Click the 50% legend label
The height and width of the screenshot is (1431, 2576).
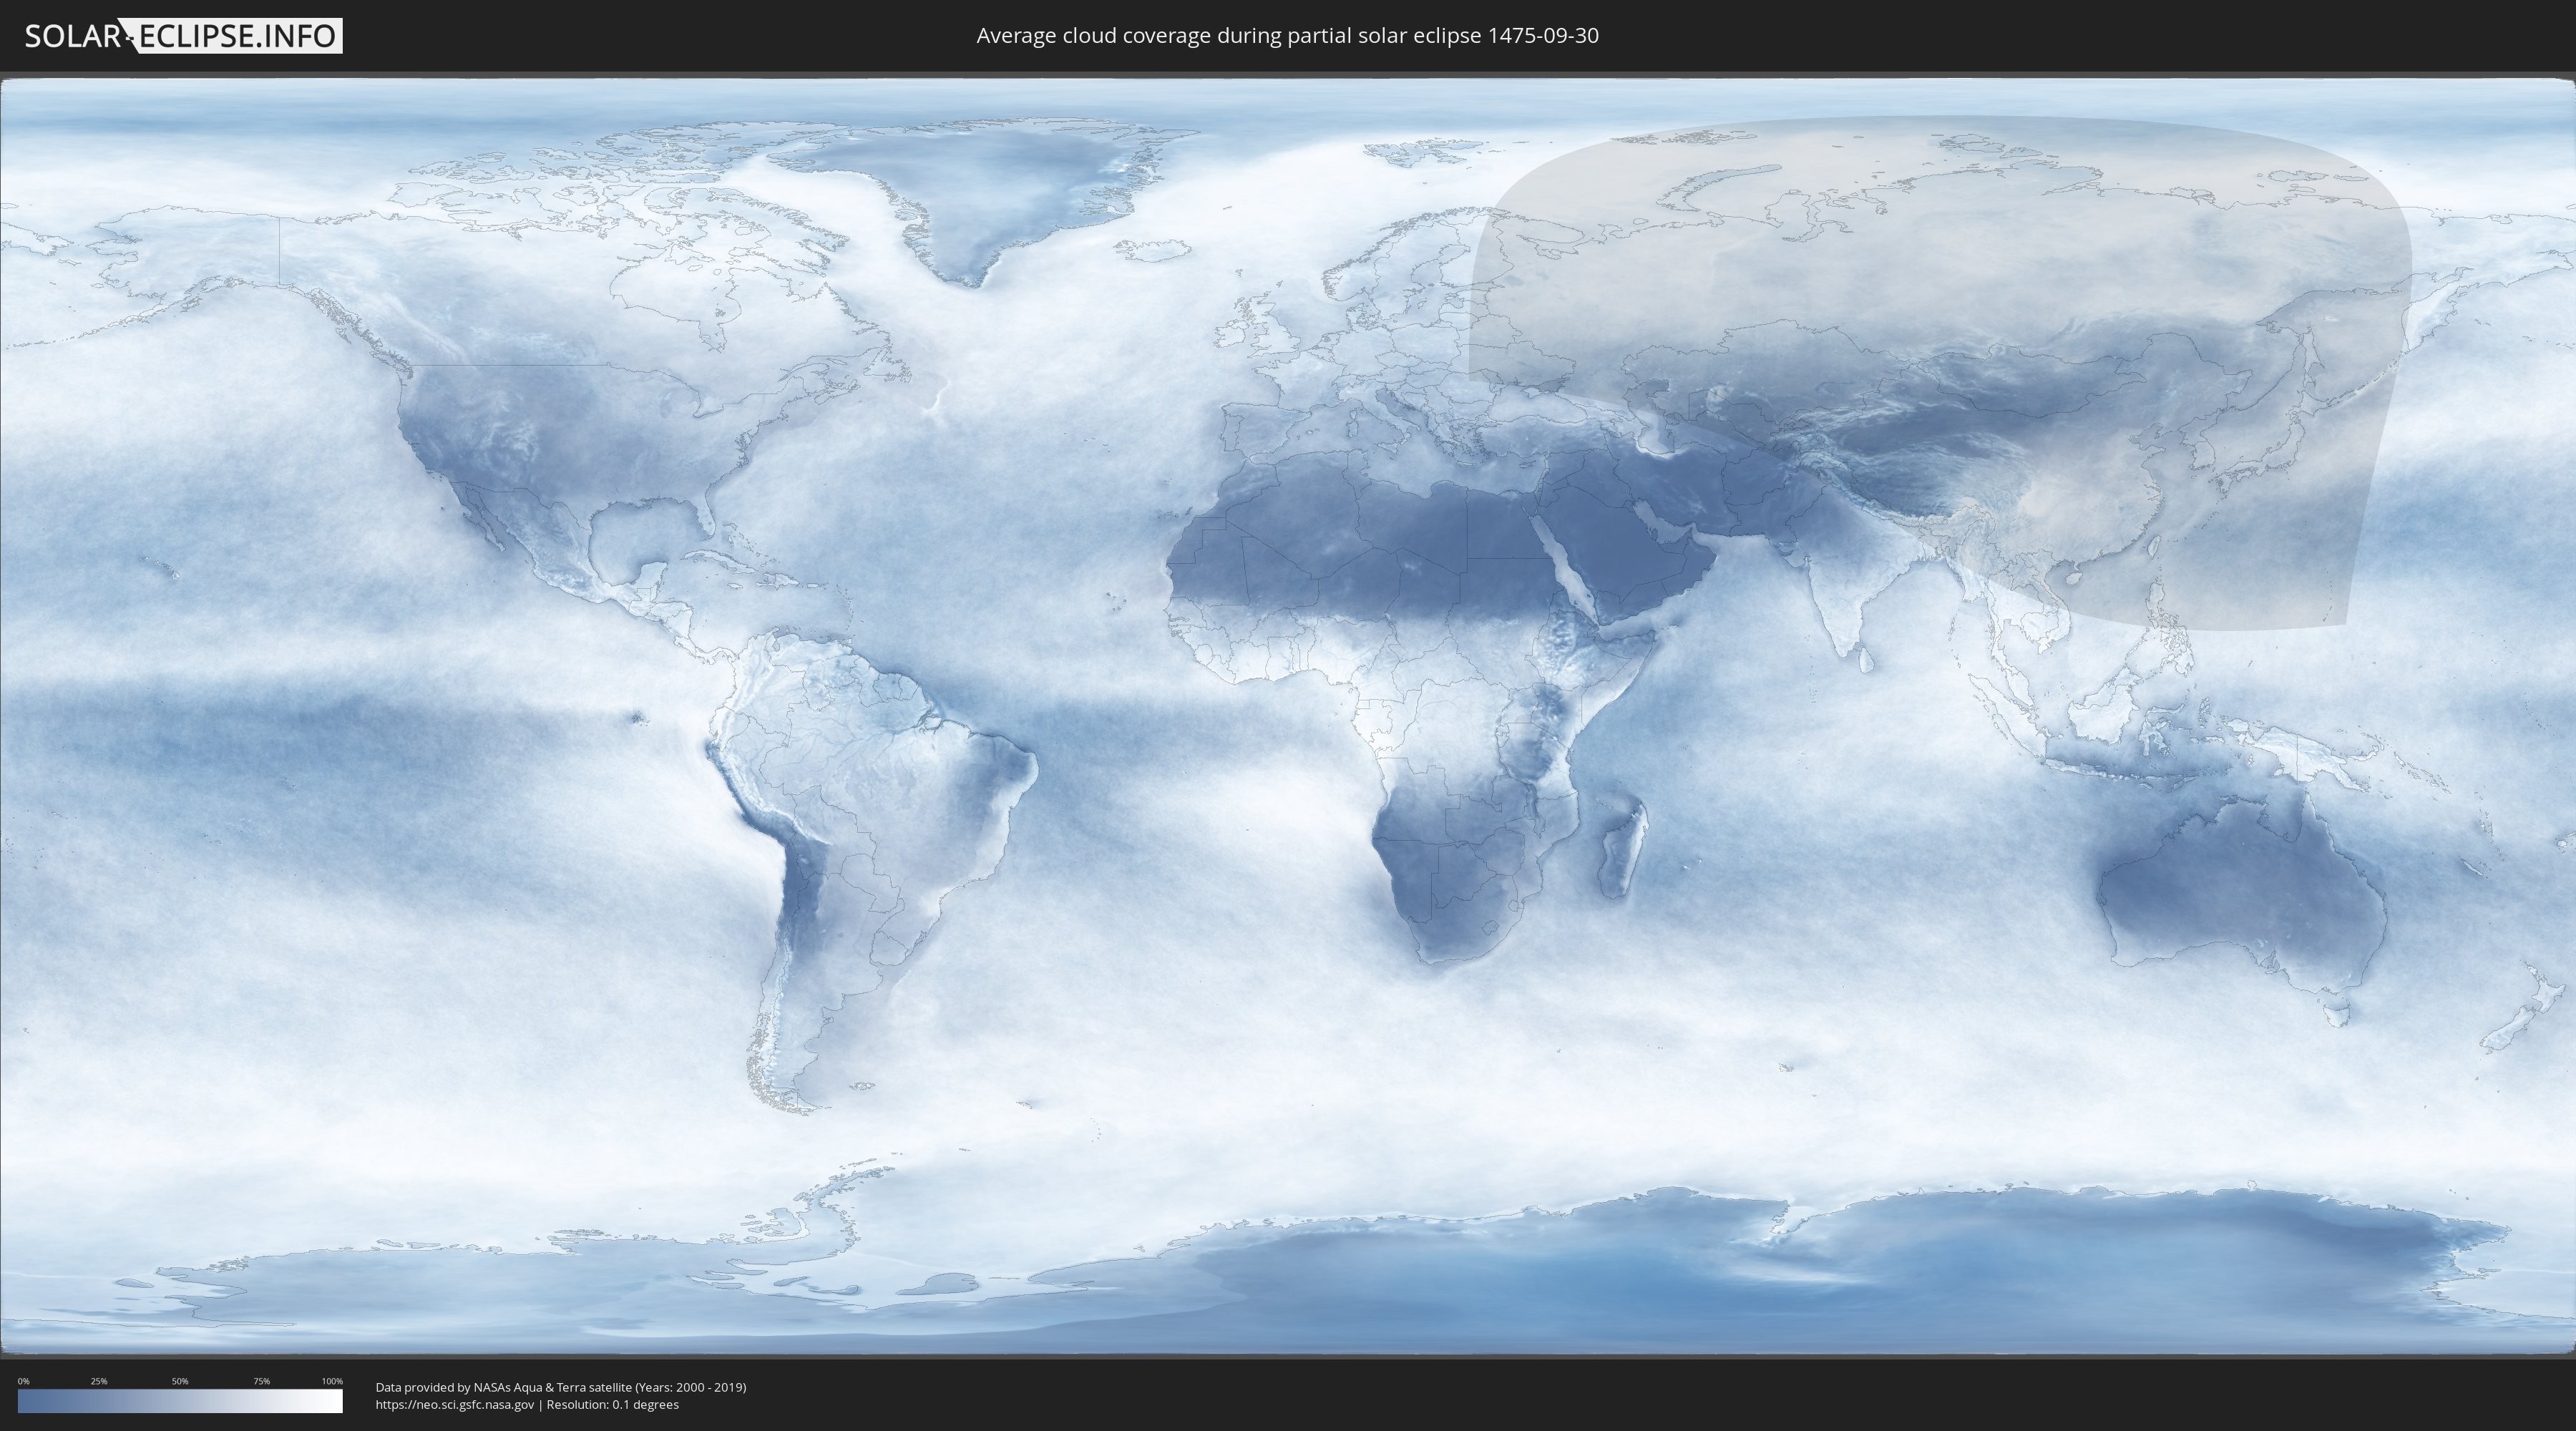tap(180, 1381)
